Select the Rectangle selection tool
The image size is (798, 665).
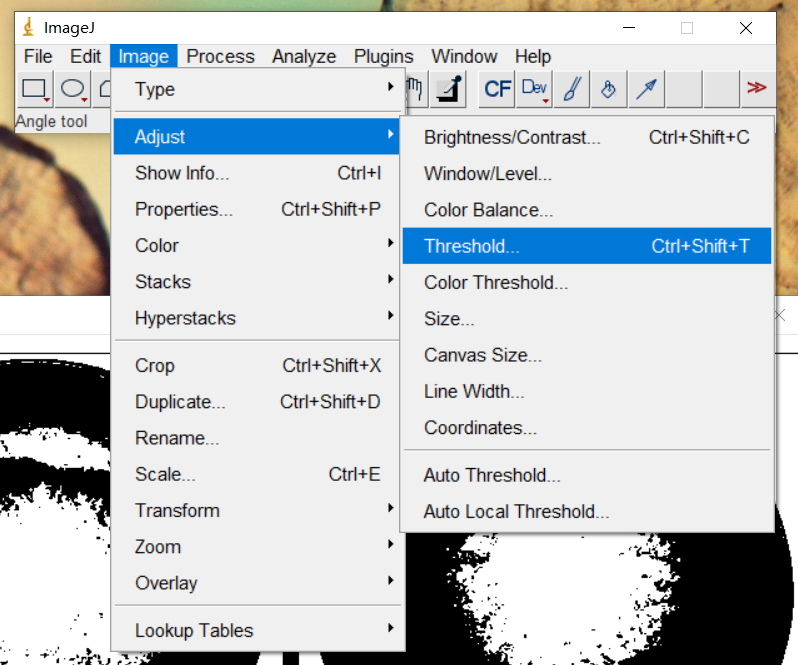[x=35, y=90]
